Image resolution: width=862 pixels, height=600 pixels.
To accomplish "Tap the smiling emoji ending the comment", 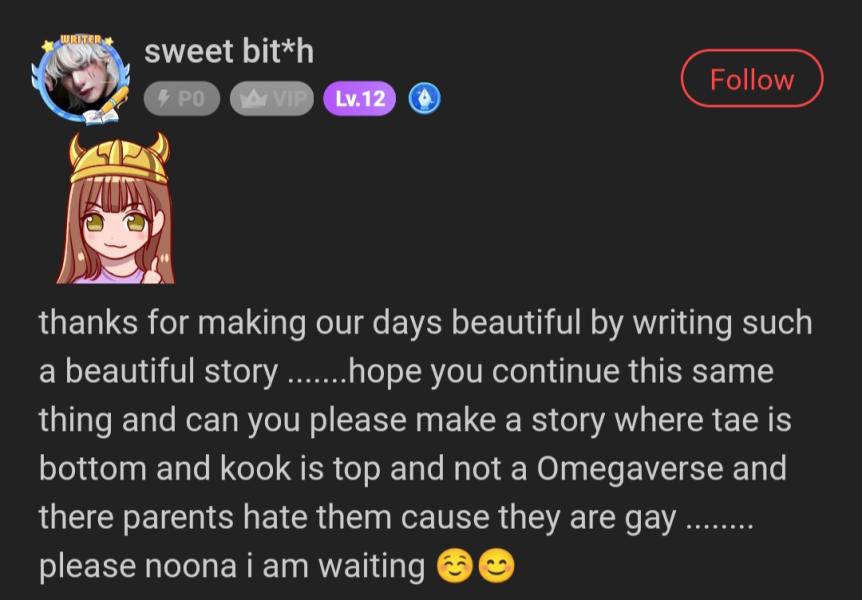I will point(496,565).
